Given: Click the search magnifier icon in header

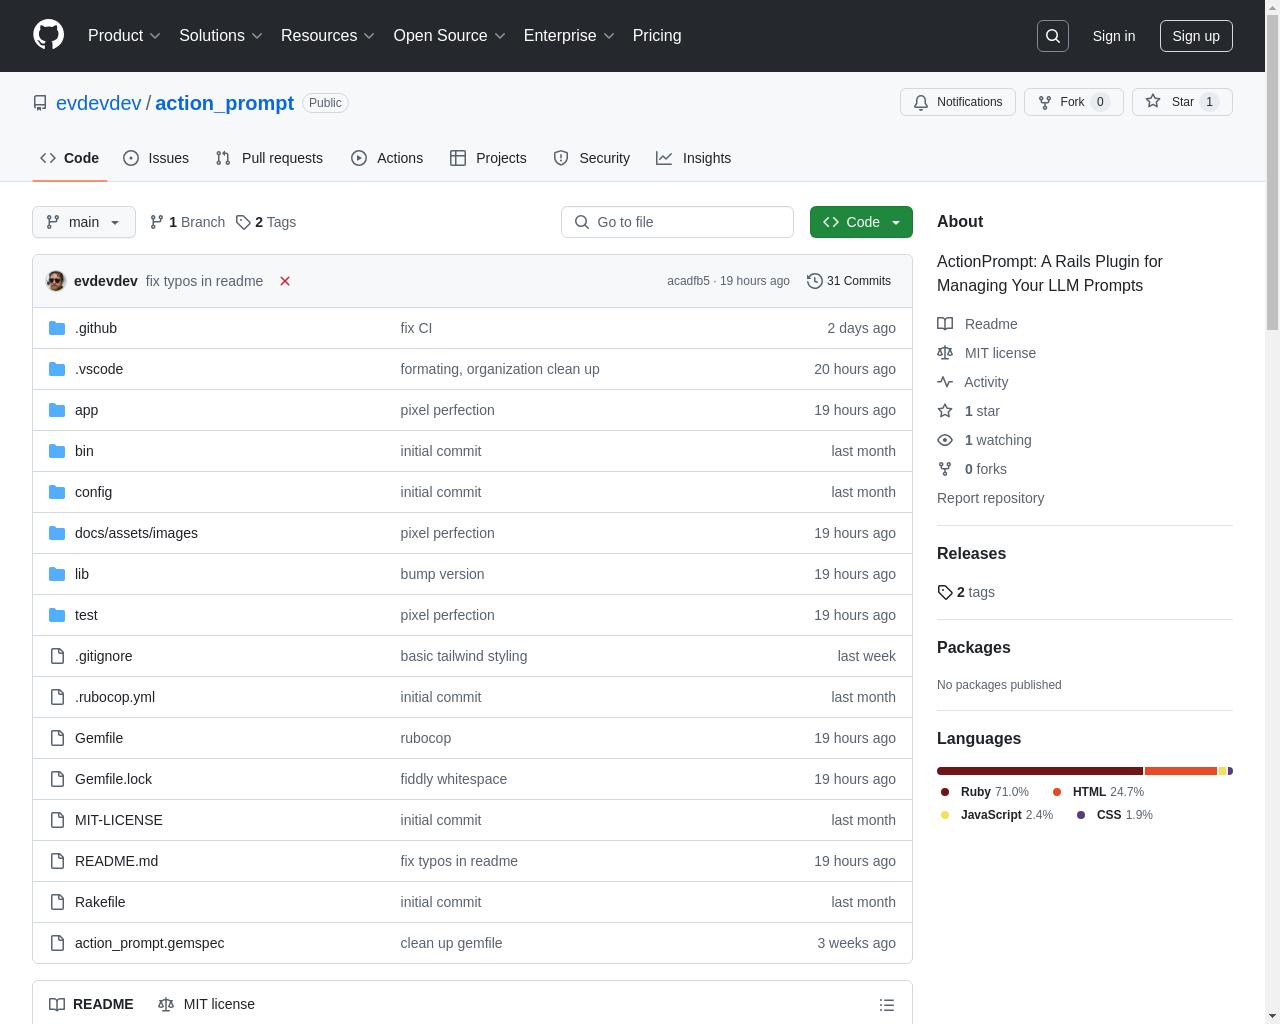Looking at the screenshot, I should (1053, 36).
